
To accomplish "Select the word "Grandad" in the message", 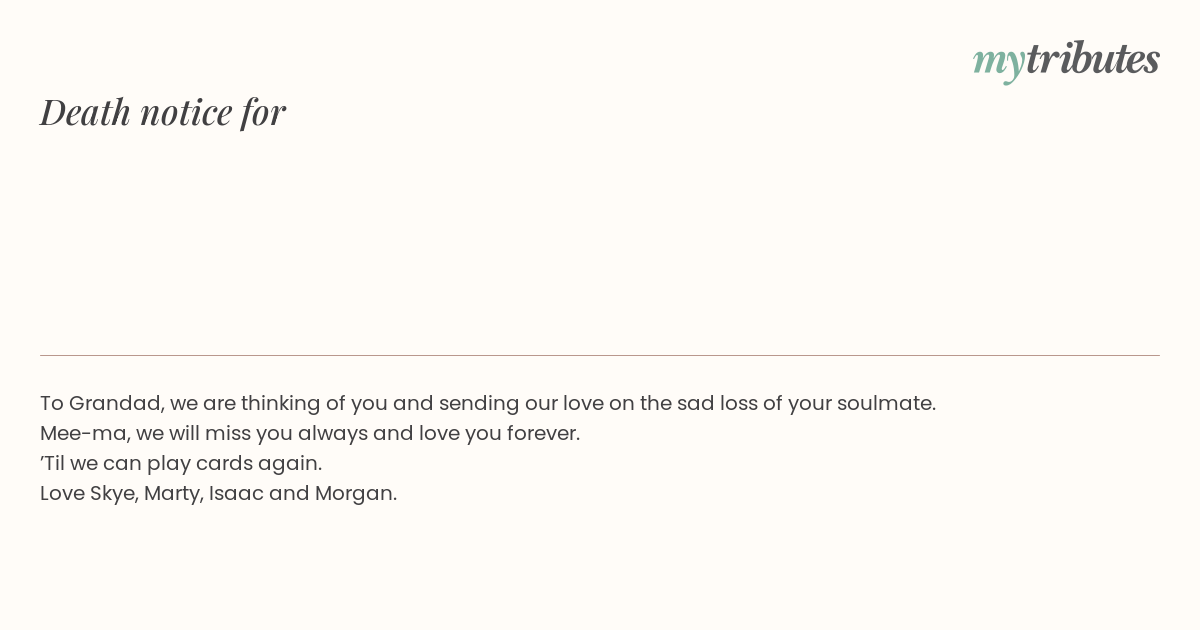I will [x=115, y=403].
